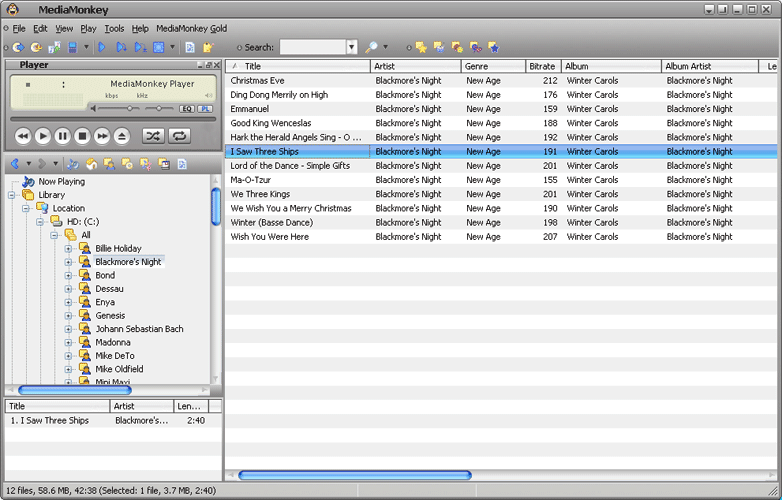Viewport: 782px width, 500px height.
Task: Toggle the PL playlist button
Action: (x=205, y=109)
